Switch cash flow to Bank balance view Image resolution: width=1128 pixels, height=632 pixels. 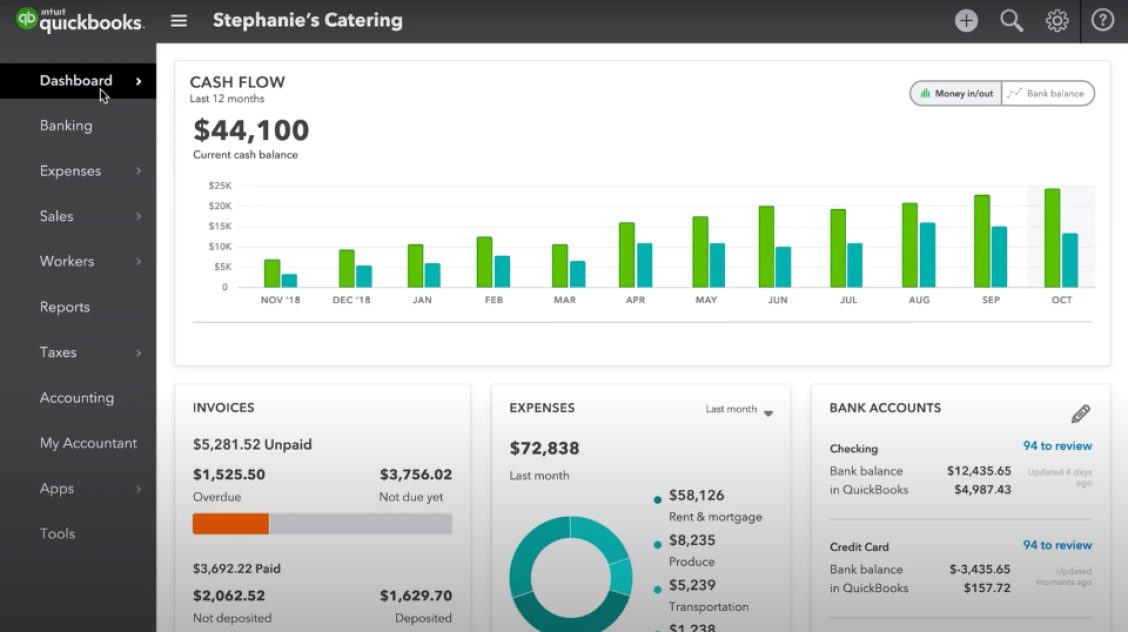1047,93
